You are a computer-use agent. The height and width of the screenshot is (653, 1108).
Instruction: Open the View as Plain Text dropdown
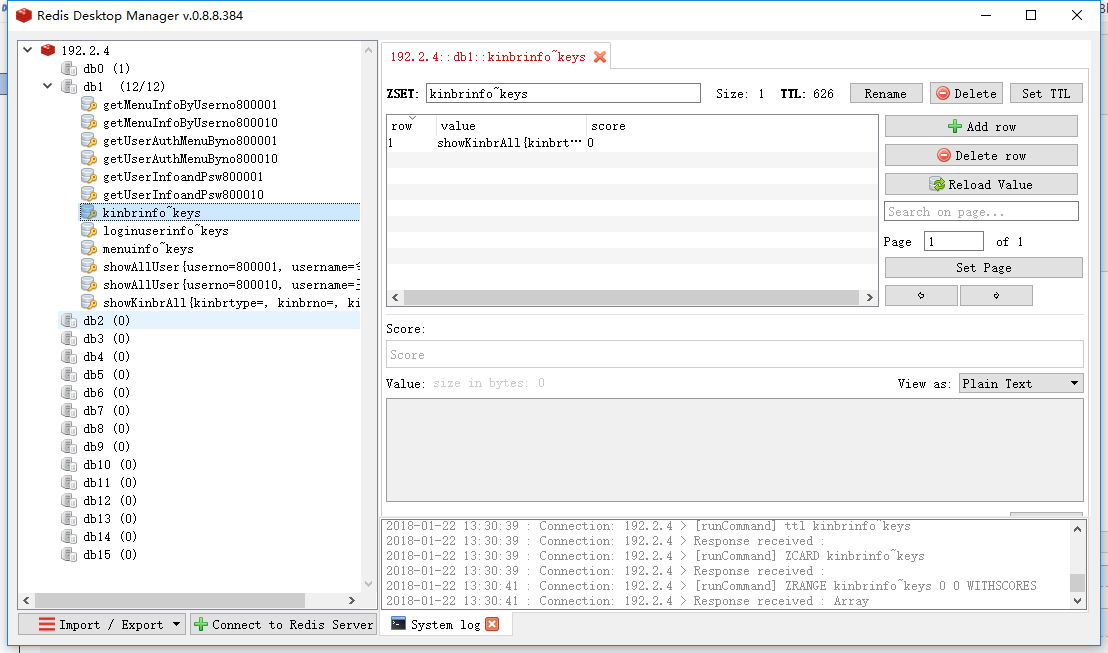(x=1020, y=384)
